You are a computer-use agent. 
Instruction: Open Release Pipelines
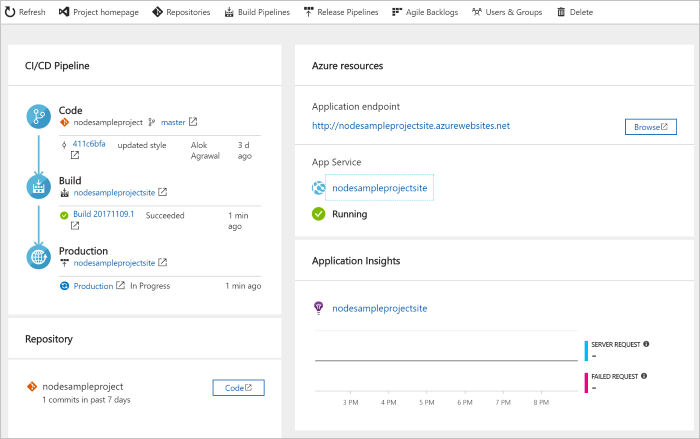tap(341, 12)
